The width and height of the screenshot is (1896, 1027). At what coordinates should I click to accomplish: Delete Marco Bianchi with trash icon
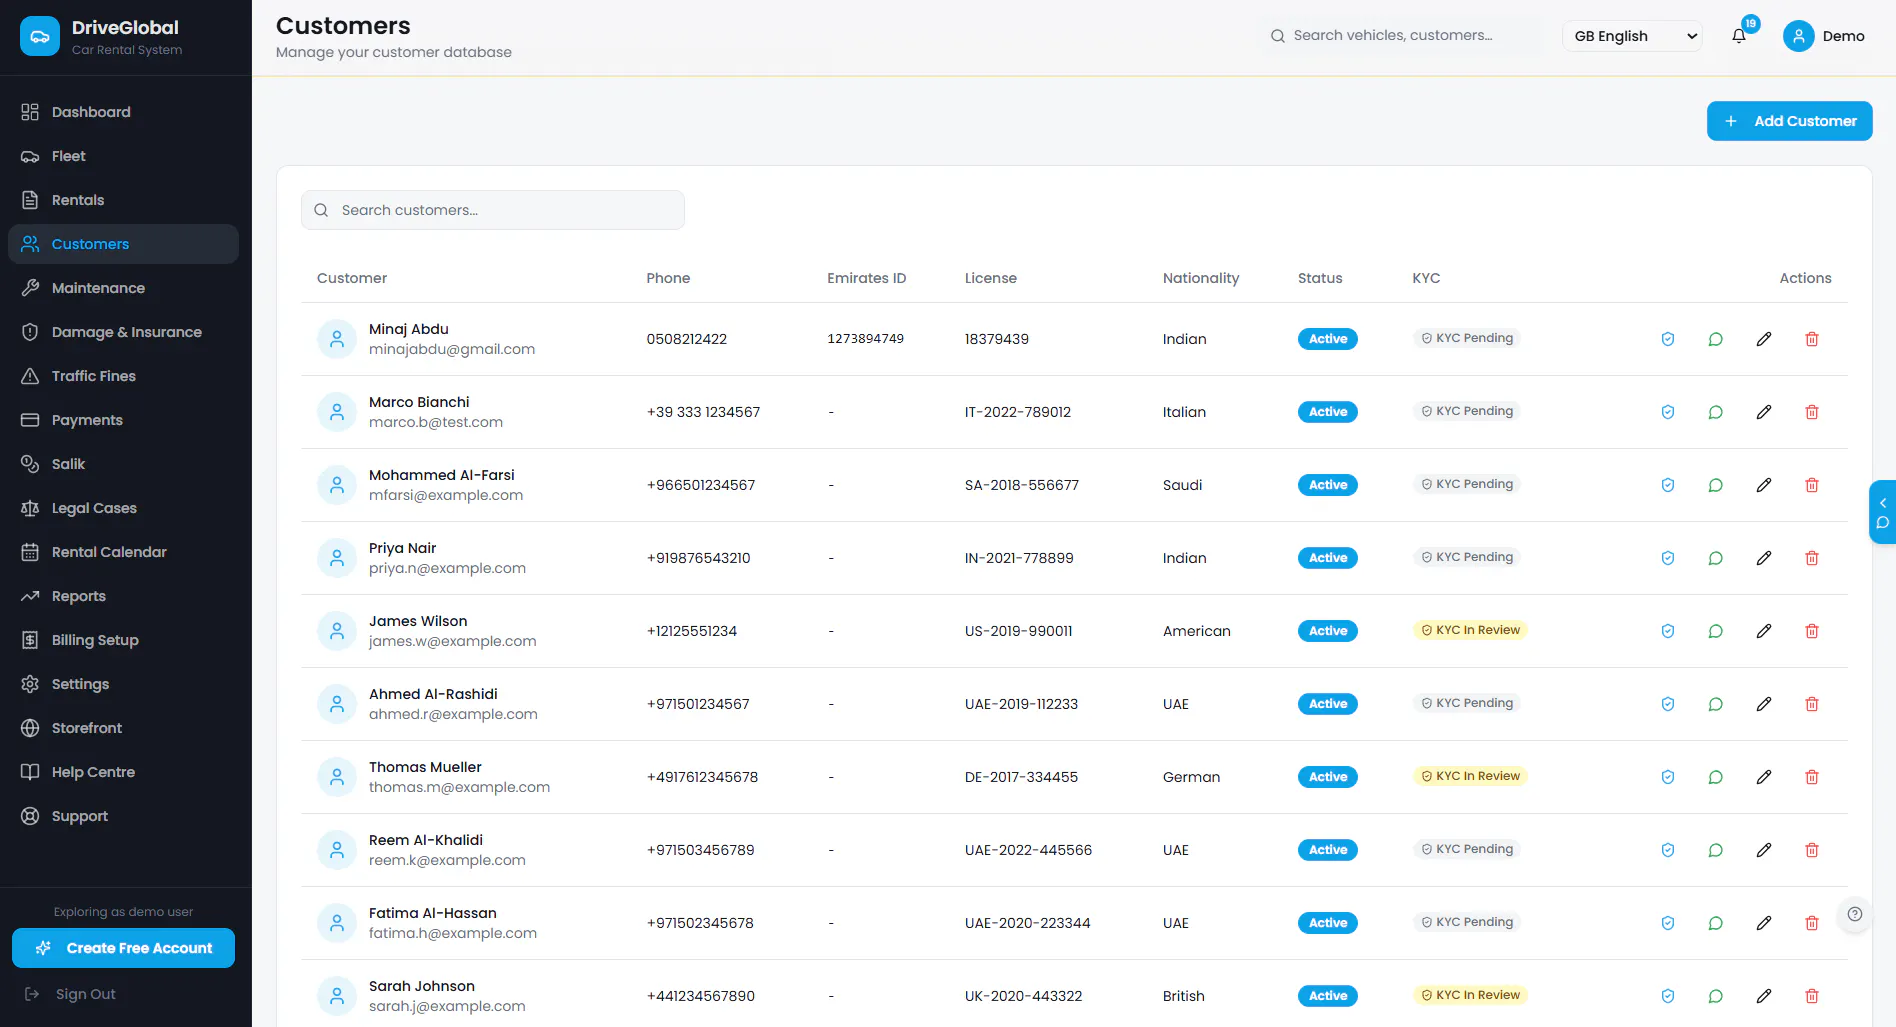pos(1811,412)
